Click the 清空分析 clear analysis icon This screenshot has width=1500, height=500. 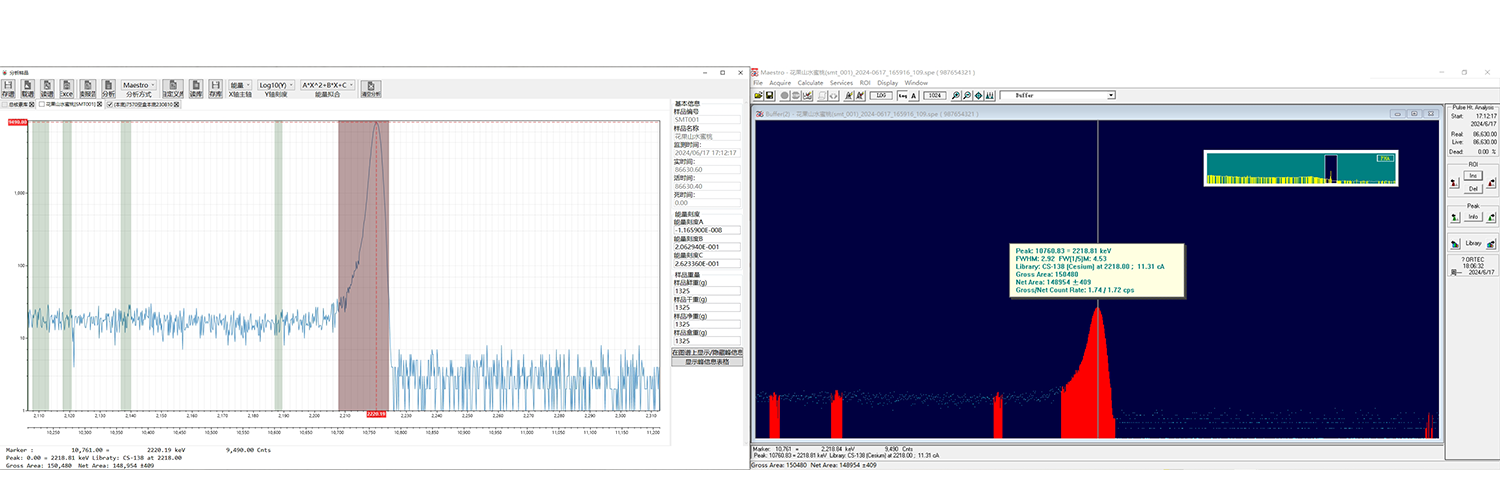pos(371,89)
